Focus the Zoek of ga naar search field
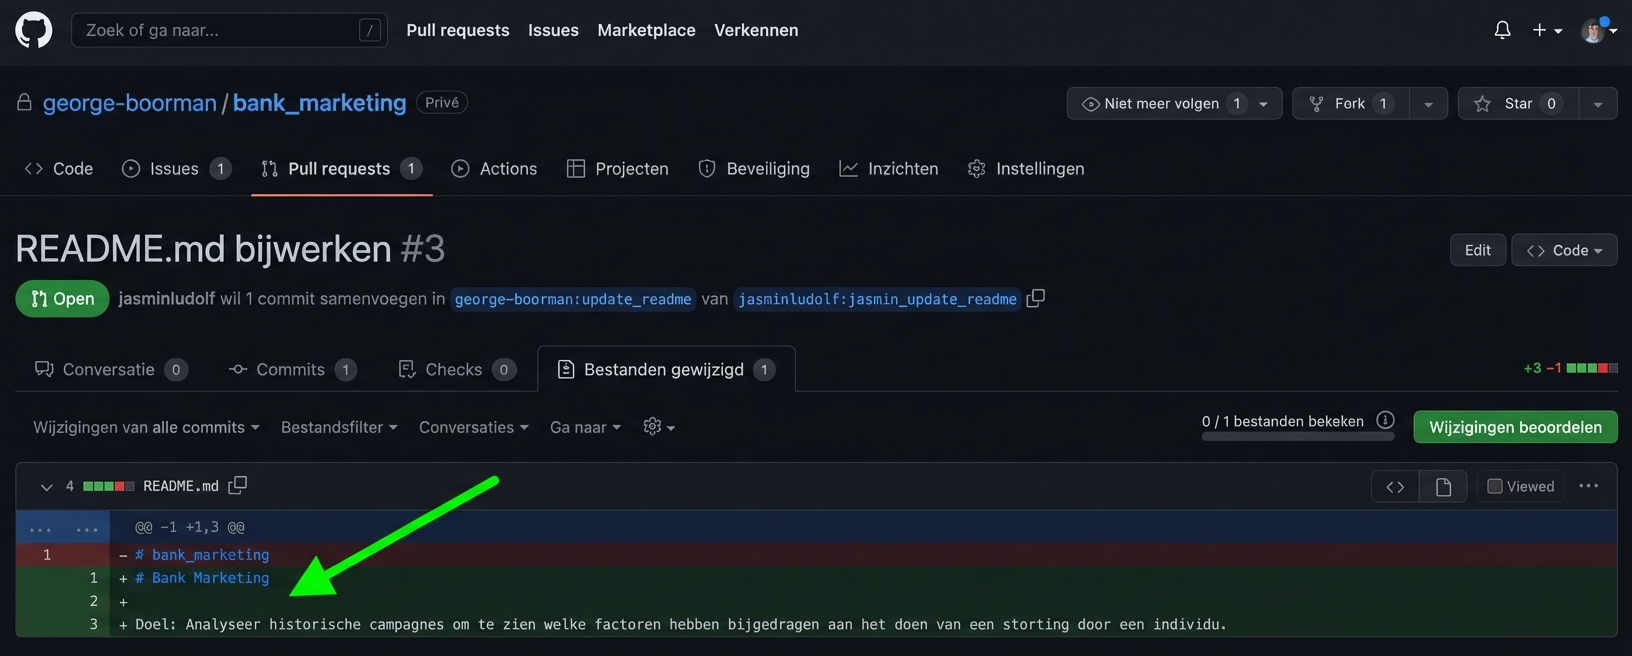The image size is (1632, 656). click(x=220, y=30)
